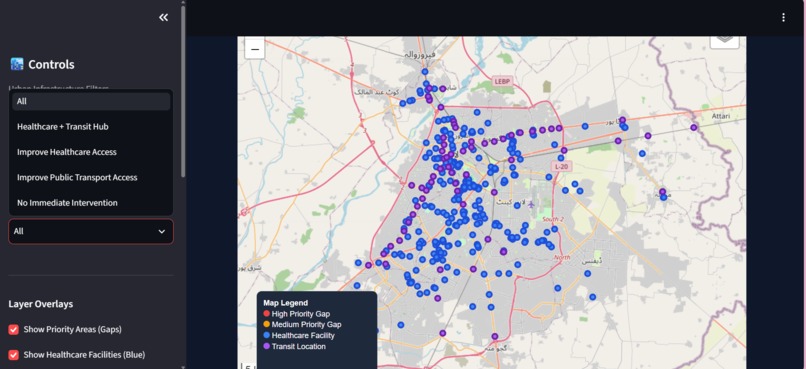The height and width of the screenshot is (369, 806).
Task: Click the sidebar vertical scrollbar
Action: pos(183,93)
